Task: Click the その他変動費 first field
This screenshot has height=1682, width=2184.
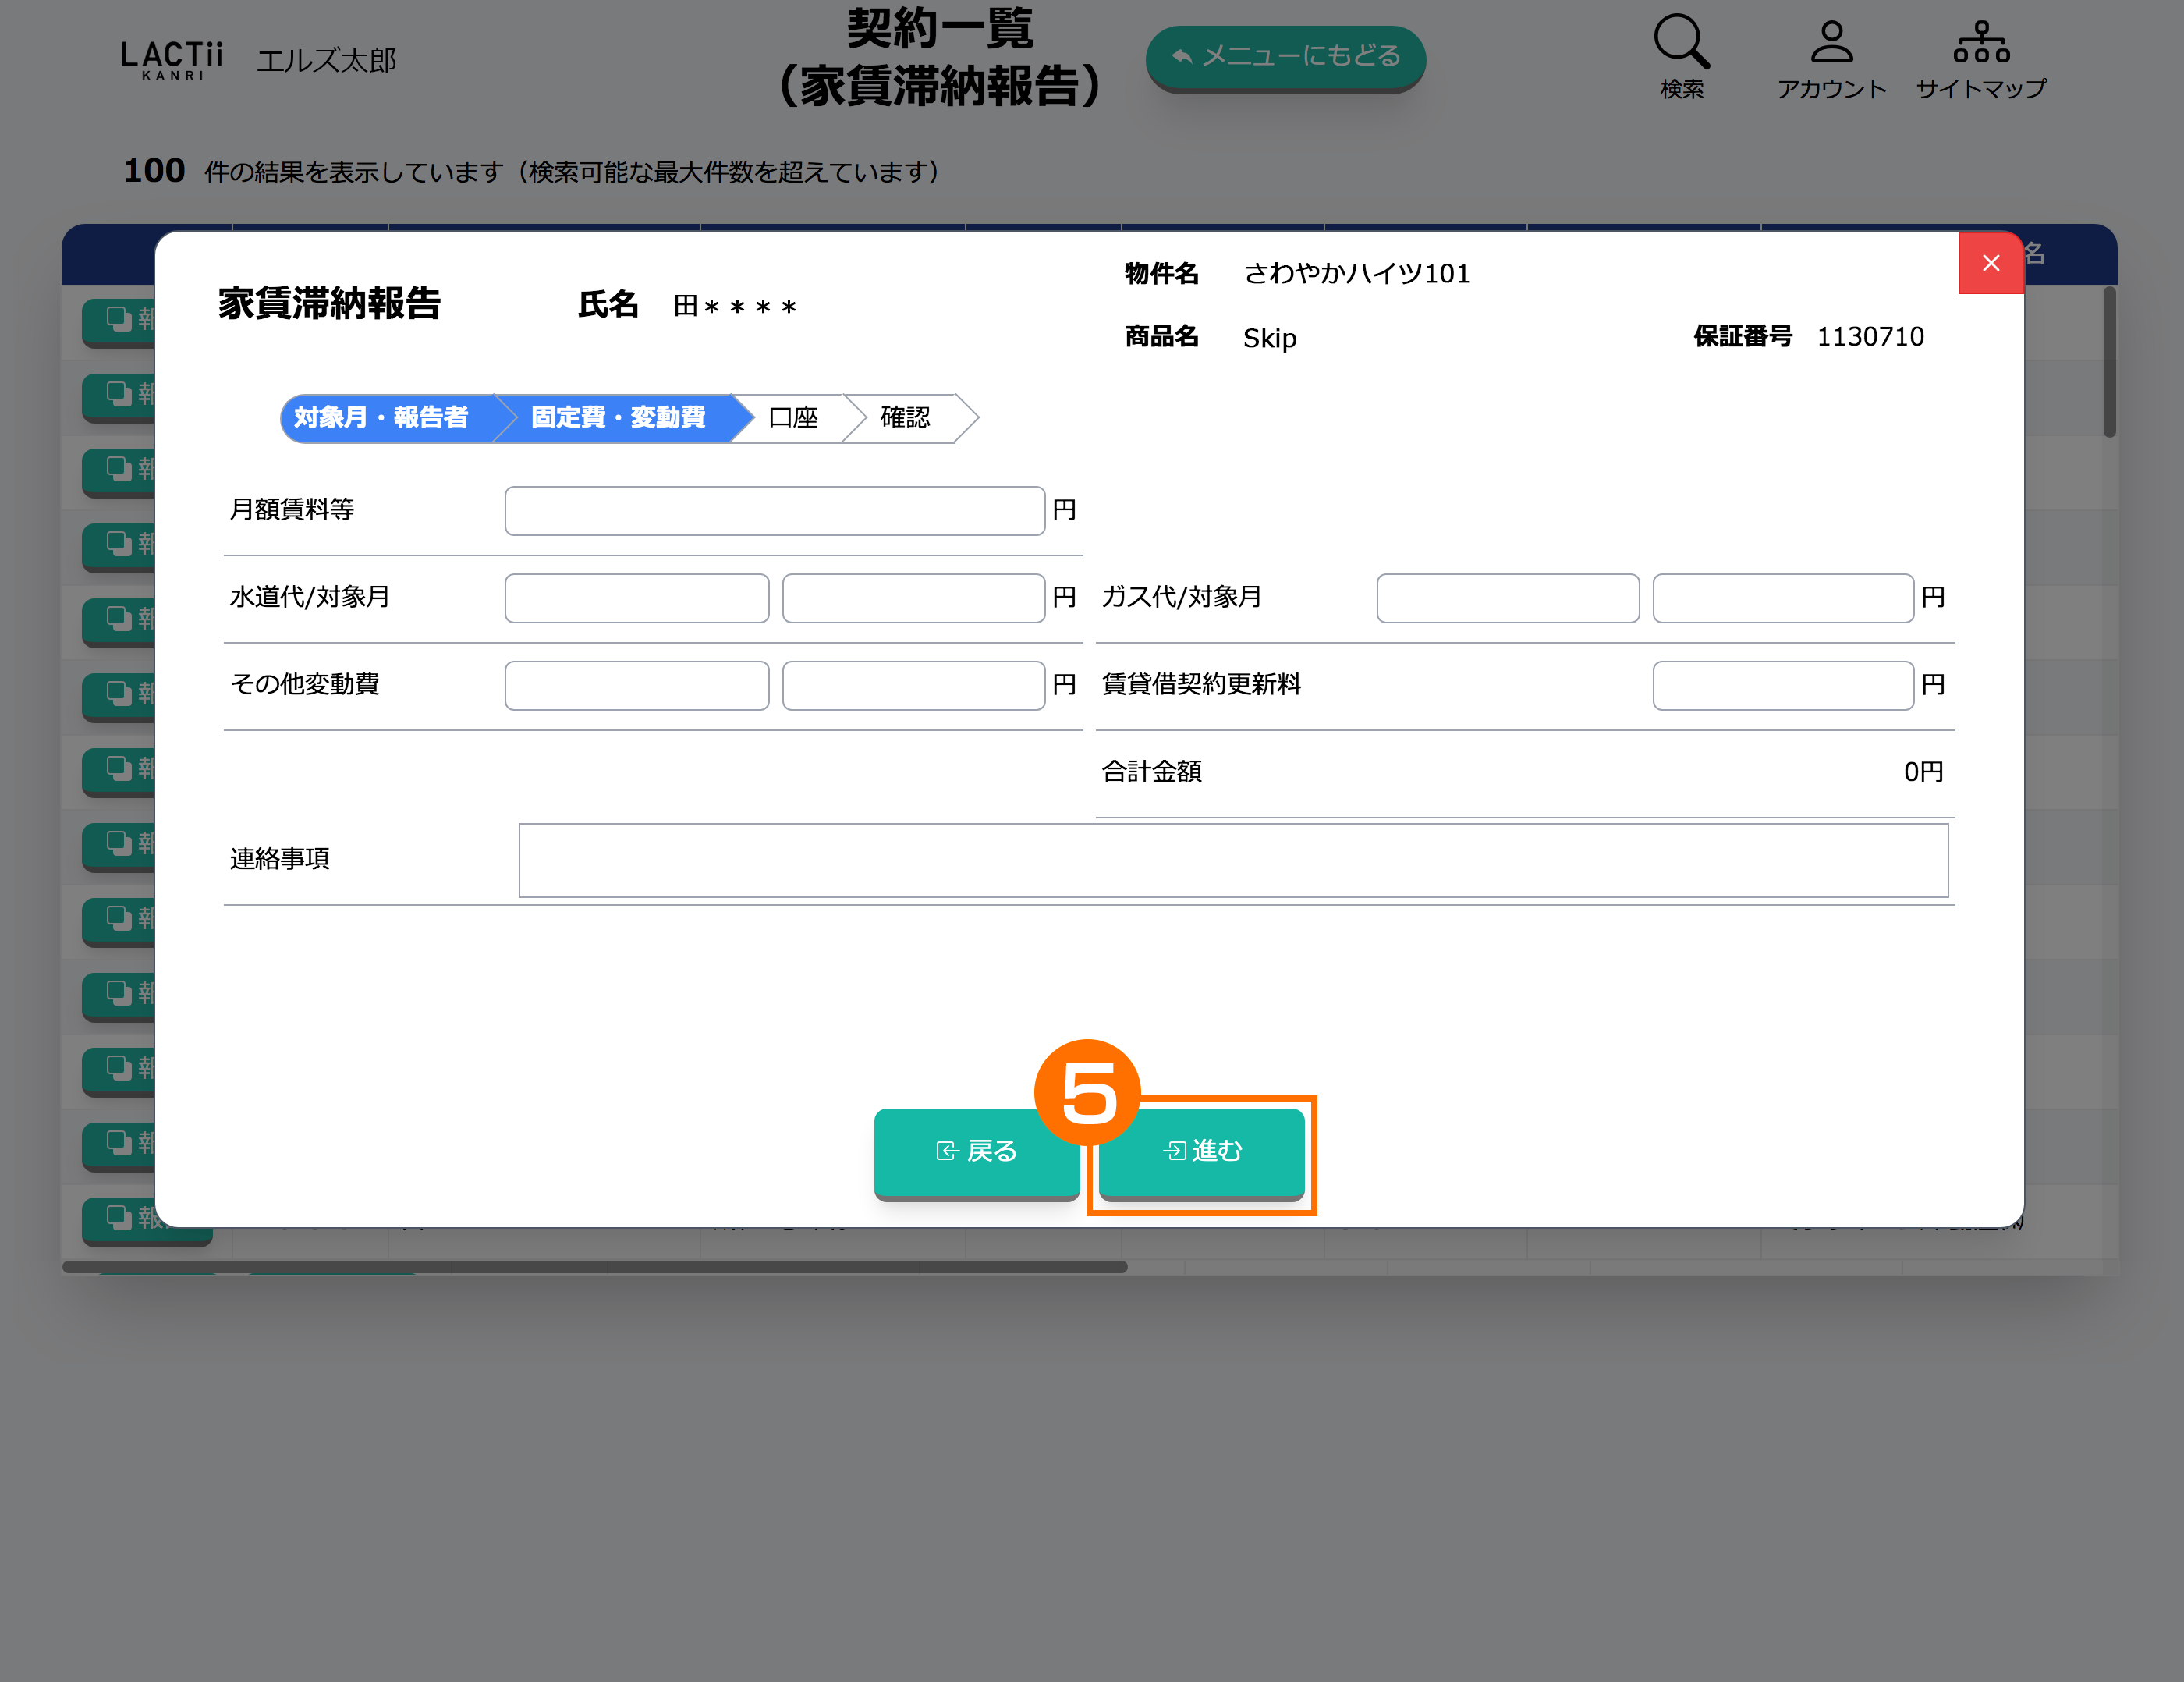Action: tap(636, 686)
